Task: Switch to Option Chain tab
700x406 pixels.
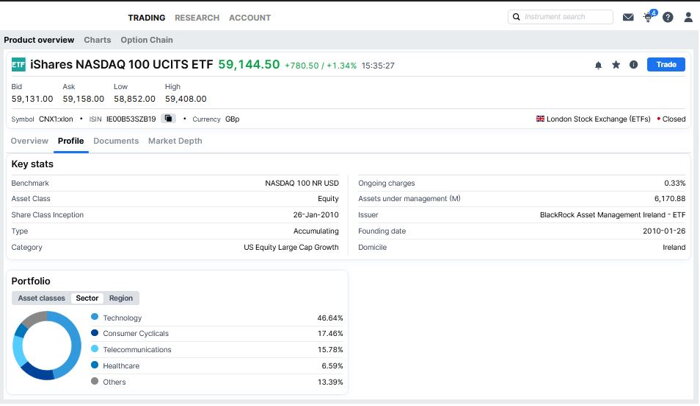Action: click(146, 40)
